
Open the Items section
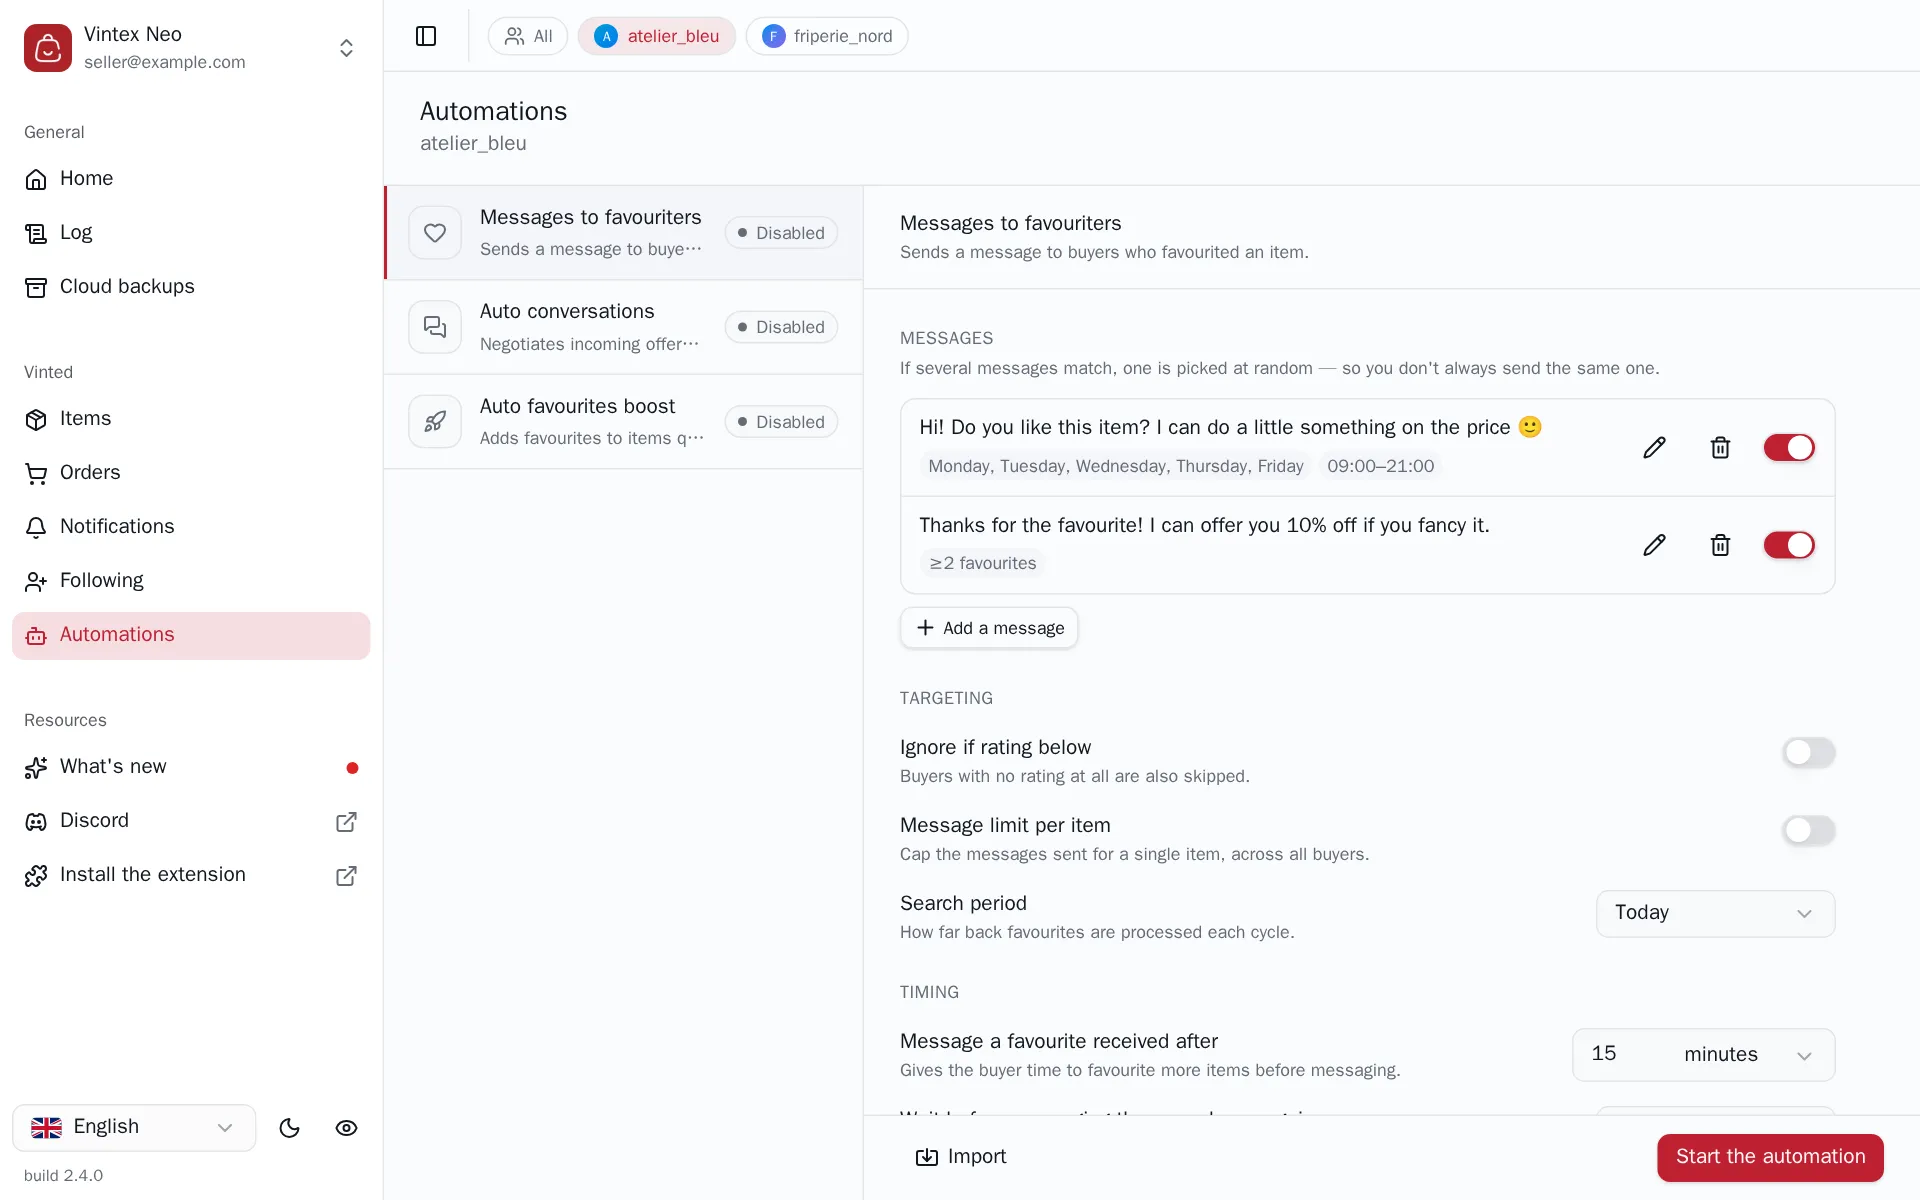click(191, 419)
